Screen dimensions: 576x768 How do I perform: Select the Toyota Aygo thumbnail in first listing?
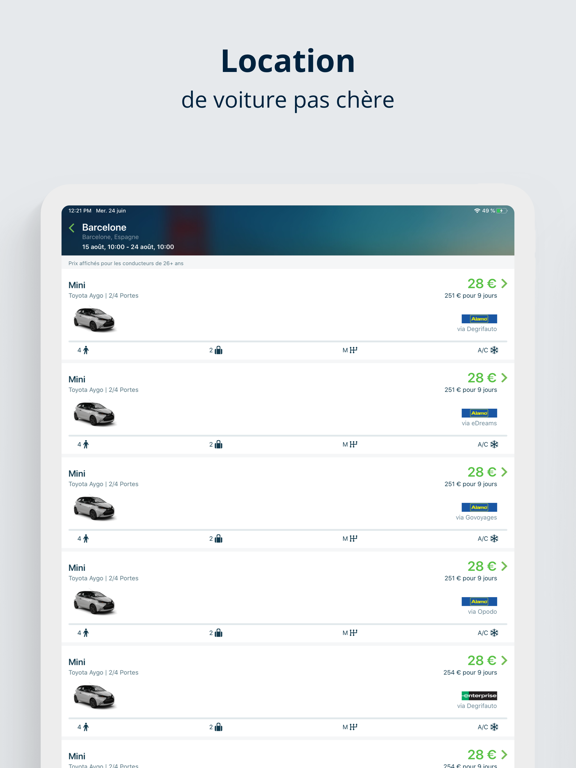click(94, 320)
